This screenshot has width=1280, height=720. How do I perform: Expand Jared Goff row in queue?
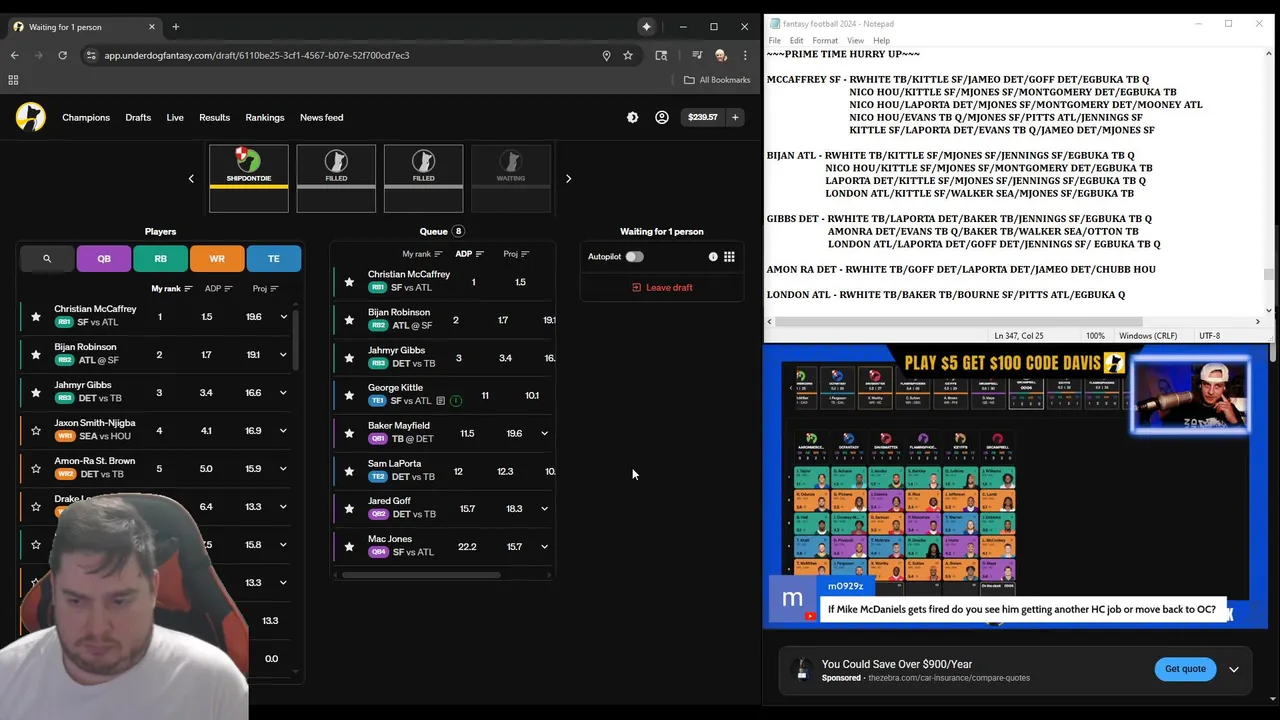[x=544, y=509]
